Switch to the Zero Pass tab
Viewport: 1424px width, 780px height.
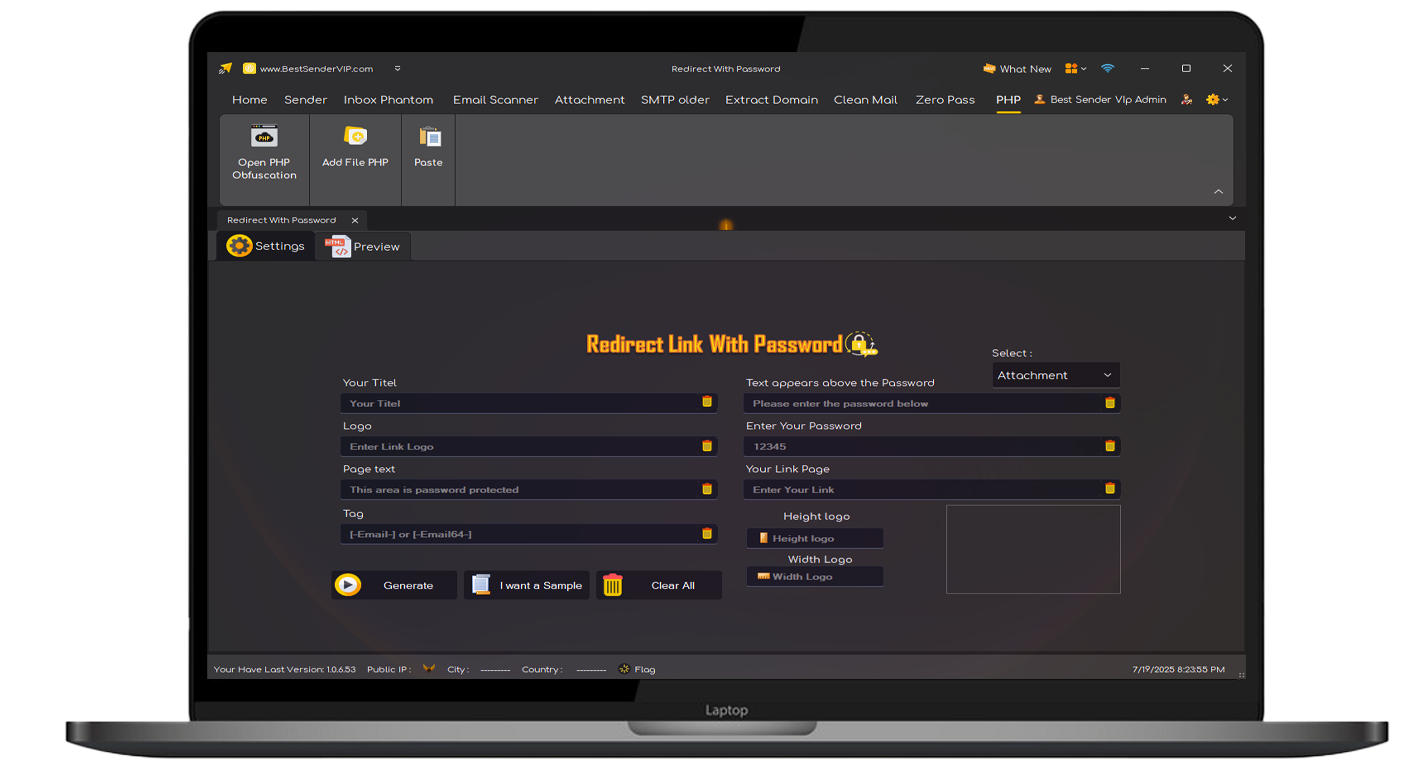[945, 100]
